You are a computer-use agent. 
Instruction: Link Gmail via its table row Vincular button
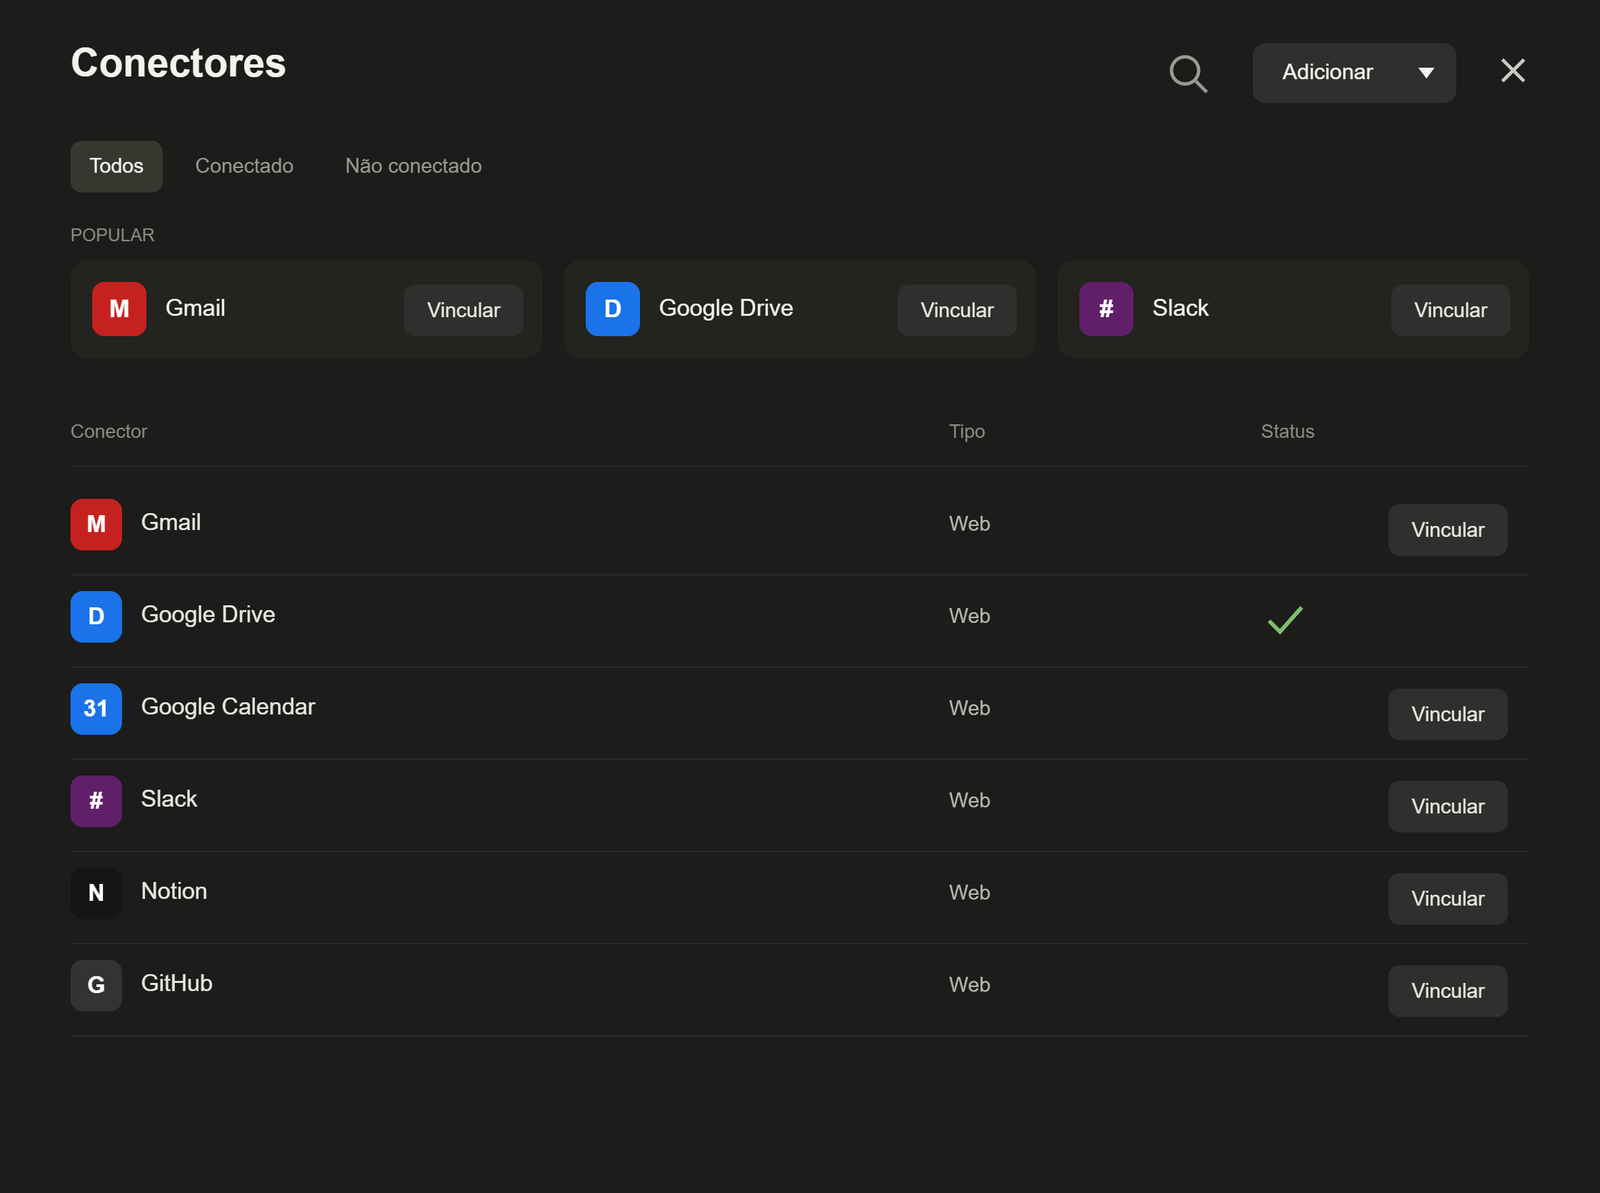point(1447,530)
